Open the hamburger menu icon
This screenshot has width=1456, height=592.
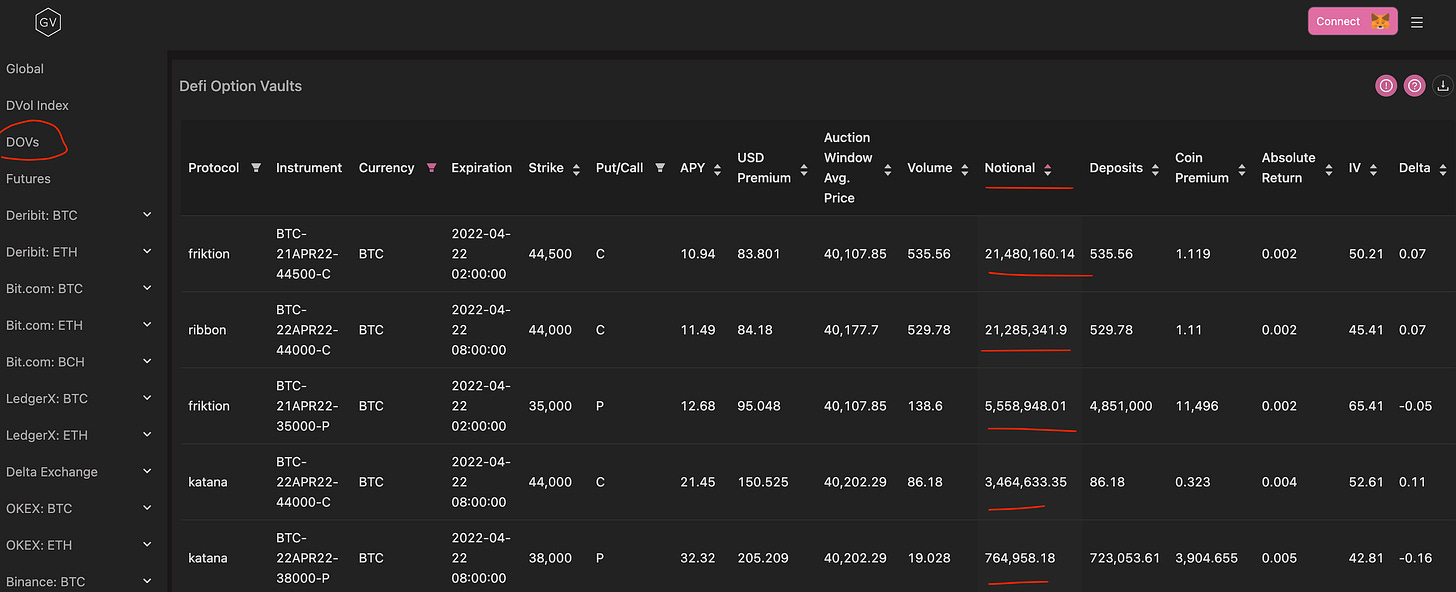point(1417,22)
